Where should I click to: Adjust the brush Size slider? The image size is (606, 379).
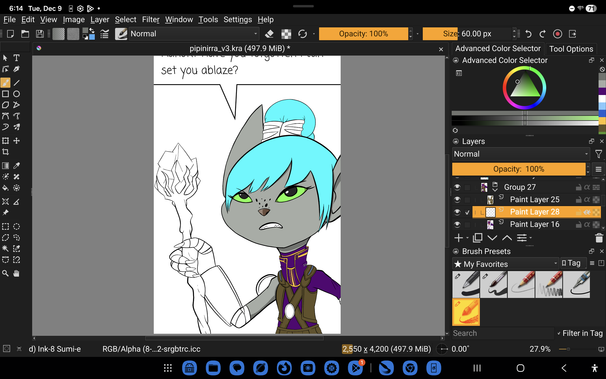point(467,34)
